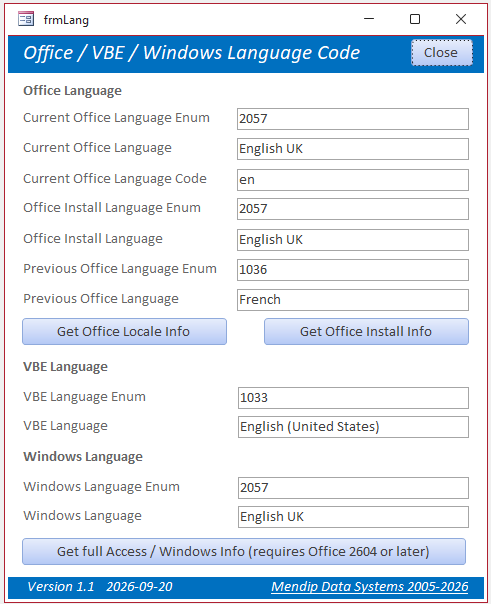Click the frmLang title text
491x604 pixels.
pyautogui.click(x=66, y=20)
